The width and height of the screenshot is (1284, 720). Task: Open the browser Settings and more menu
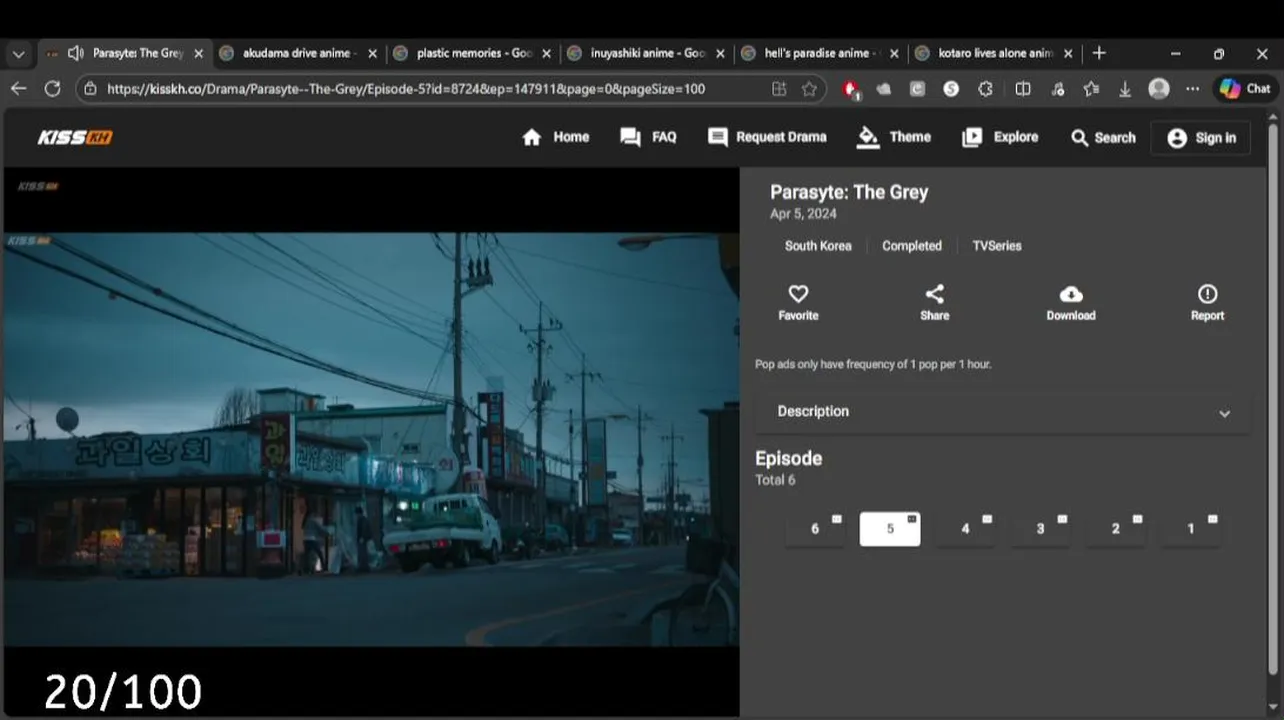[1192, 89]
